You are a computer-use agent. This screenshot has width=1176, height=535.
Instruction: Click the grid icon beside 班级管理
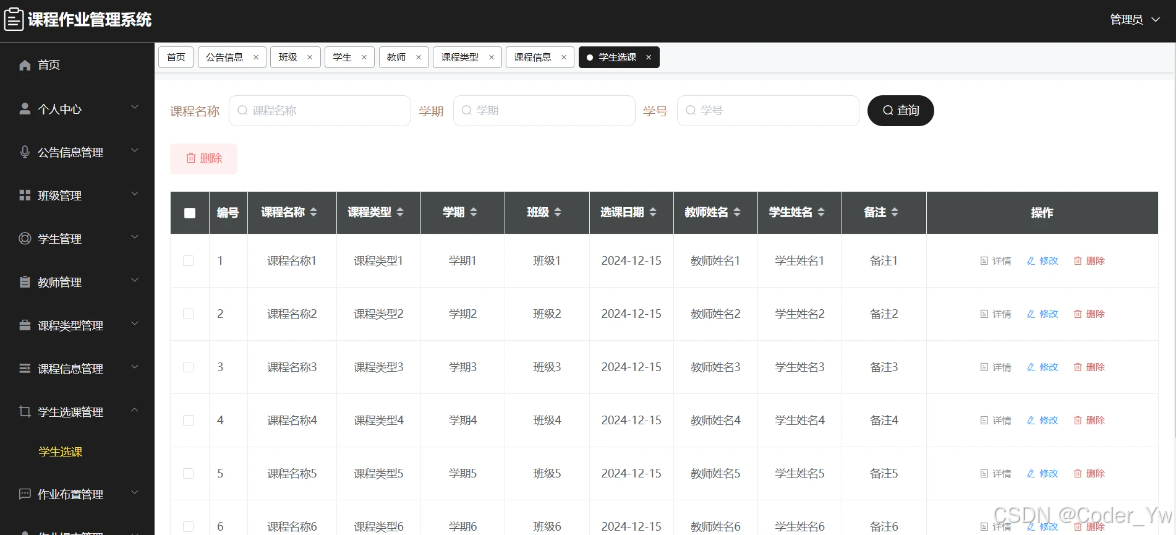pos(25,196)
